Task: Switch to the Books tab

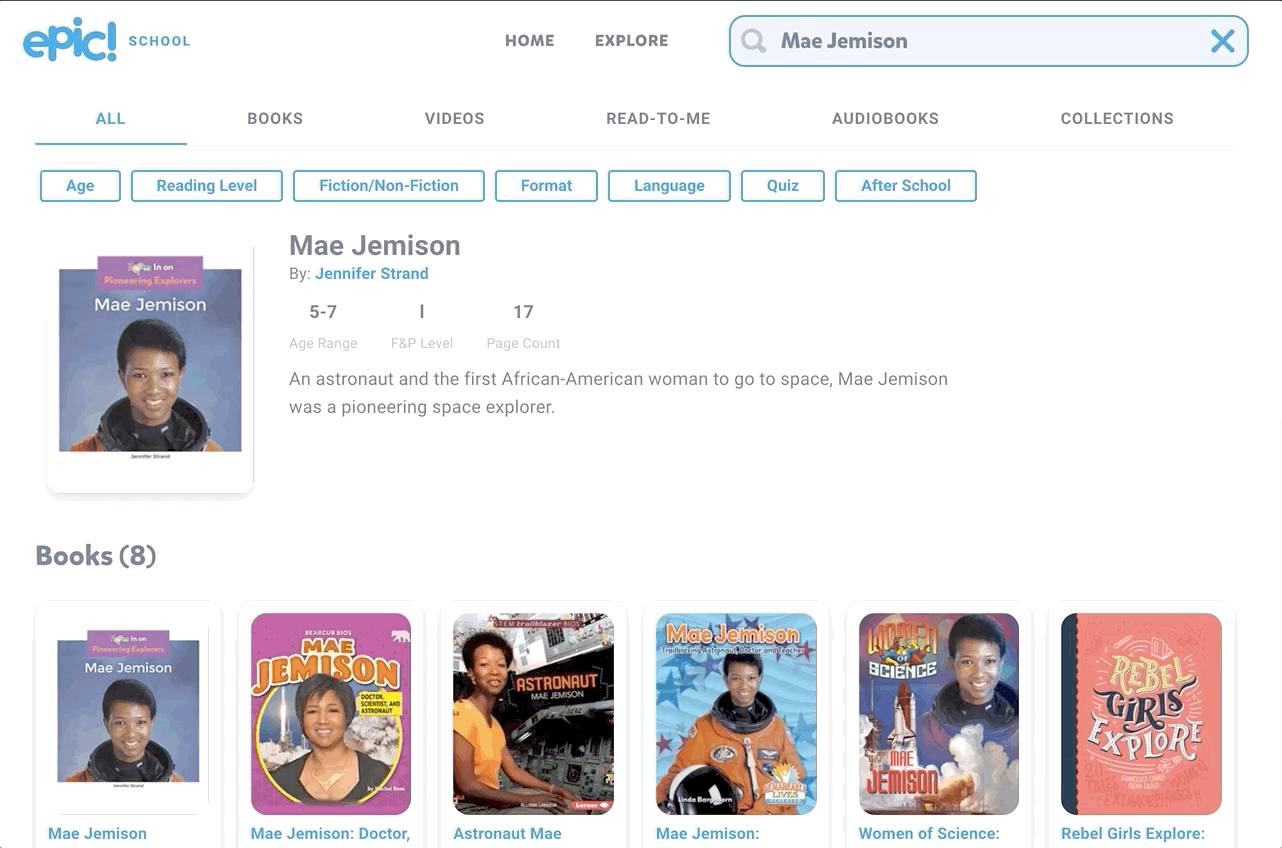Action: [275, 118]
